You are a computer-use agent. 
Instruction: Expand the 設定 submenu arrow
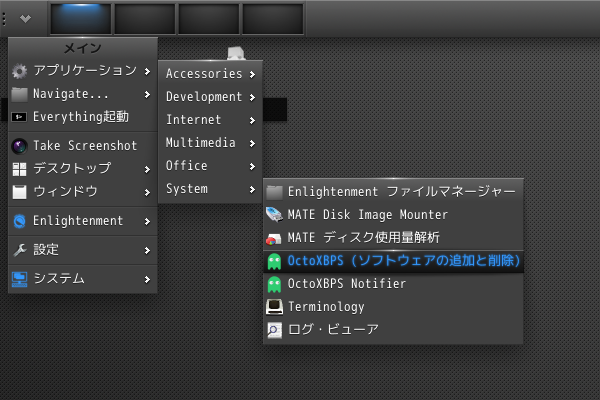[147, 250]
